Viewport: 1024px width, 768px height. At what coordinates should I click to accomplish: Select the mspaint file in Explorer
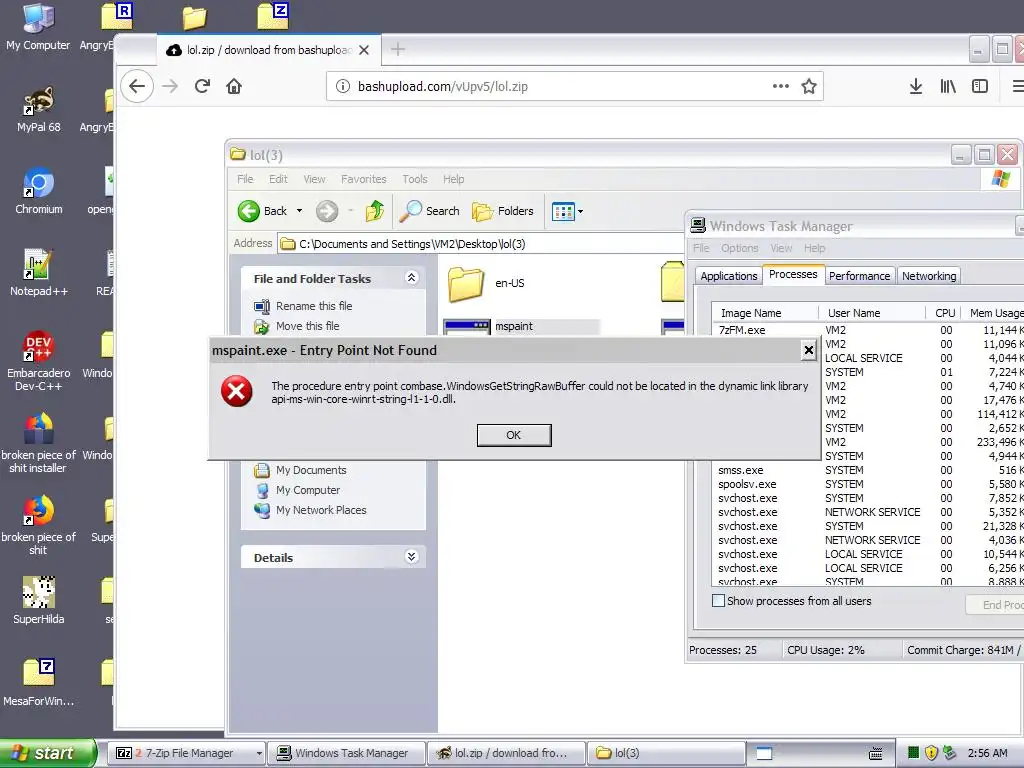coord(513,326)
